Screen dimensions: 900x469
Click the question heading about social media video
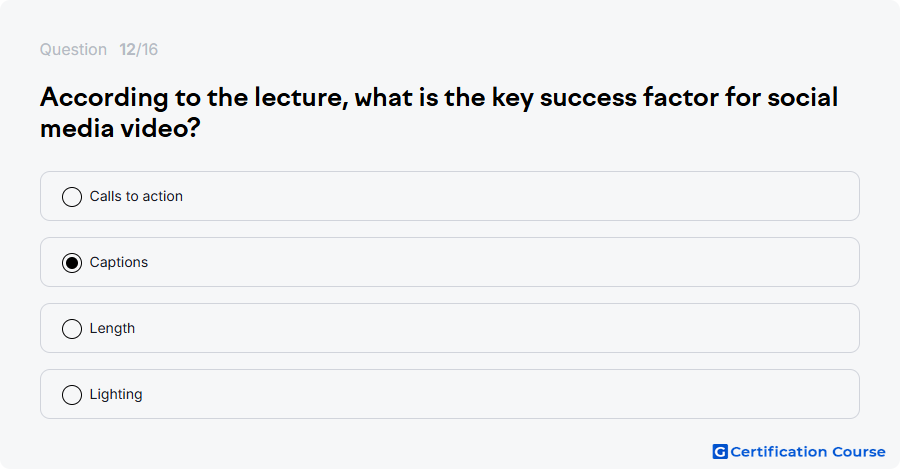[439, 113]
